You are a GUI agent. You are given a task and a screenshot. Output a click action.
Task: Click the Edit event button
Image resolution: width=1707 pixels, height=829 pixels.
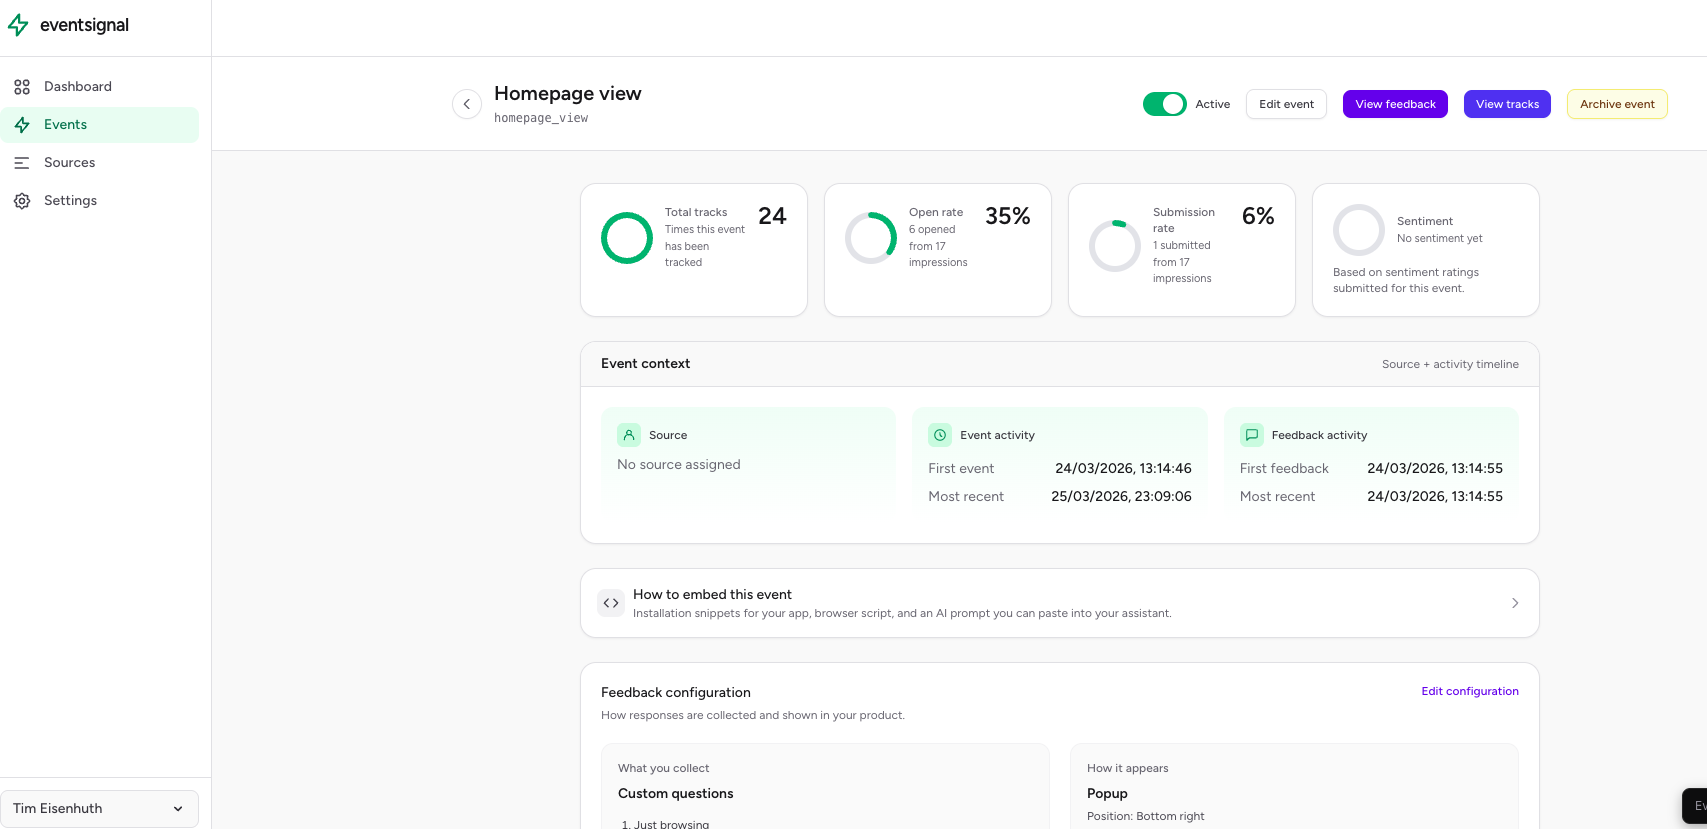pyautogui.click(x=1286, y=104)
